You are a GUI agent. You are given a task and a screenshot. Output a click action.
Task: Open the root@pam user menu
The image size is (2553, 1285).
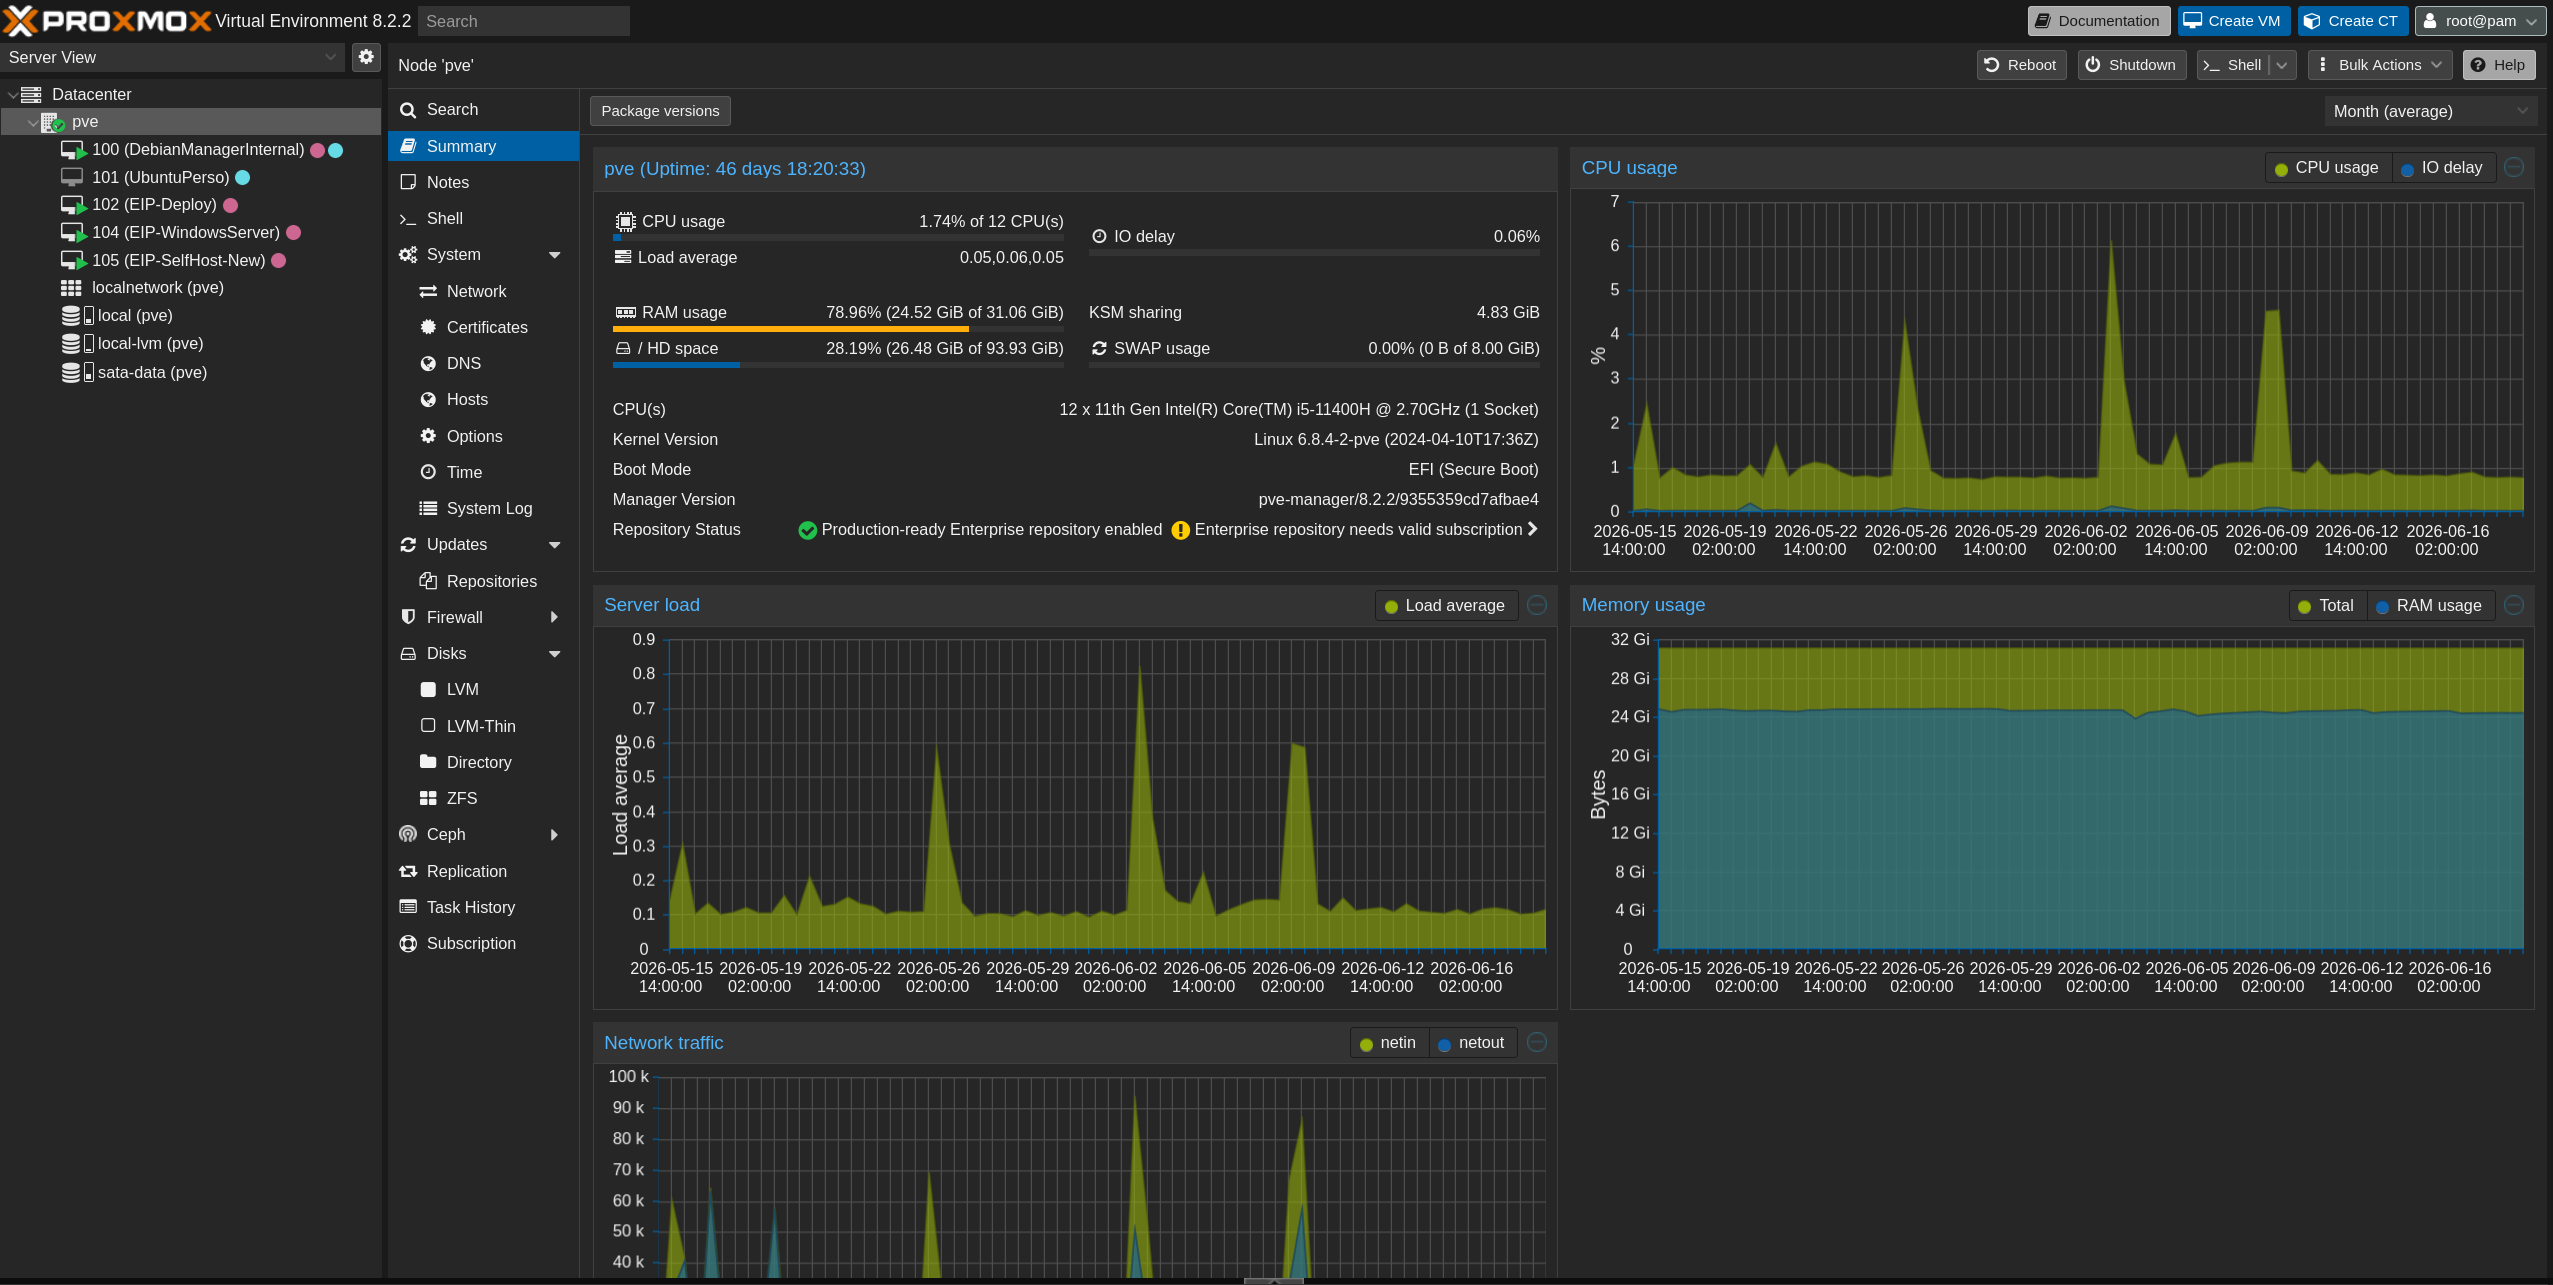2480,21
